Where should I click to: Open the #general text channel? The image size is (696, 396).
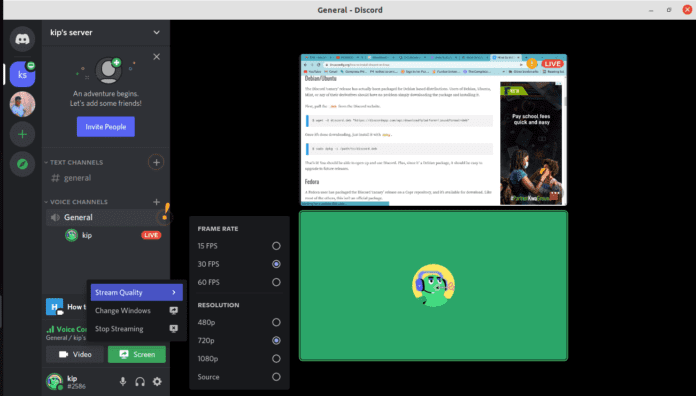pos(106,178)
